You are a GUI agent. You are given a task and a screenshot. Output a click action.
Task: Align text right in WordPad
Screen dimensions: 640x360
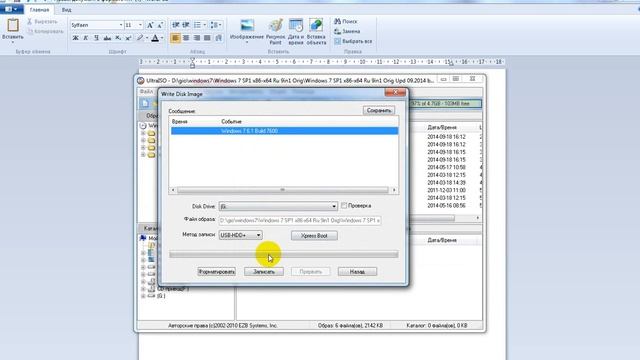(197, 38)
